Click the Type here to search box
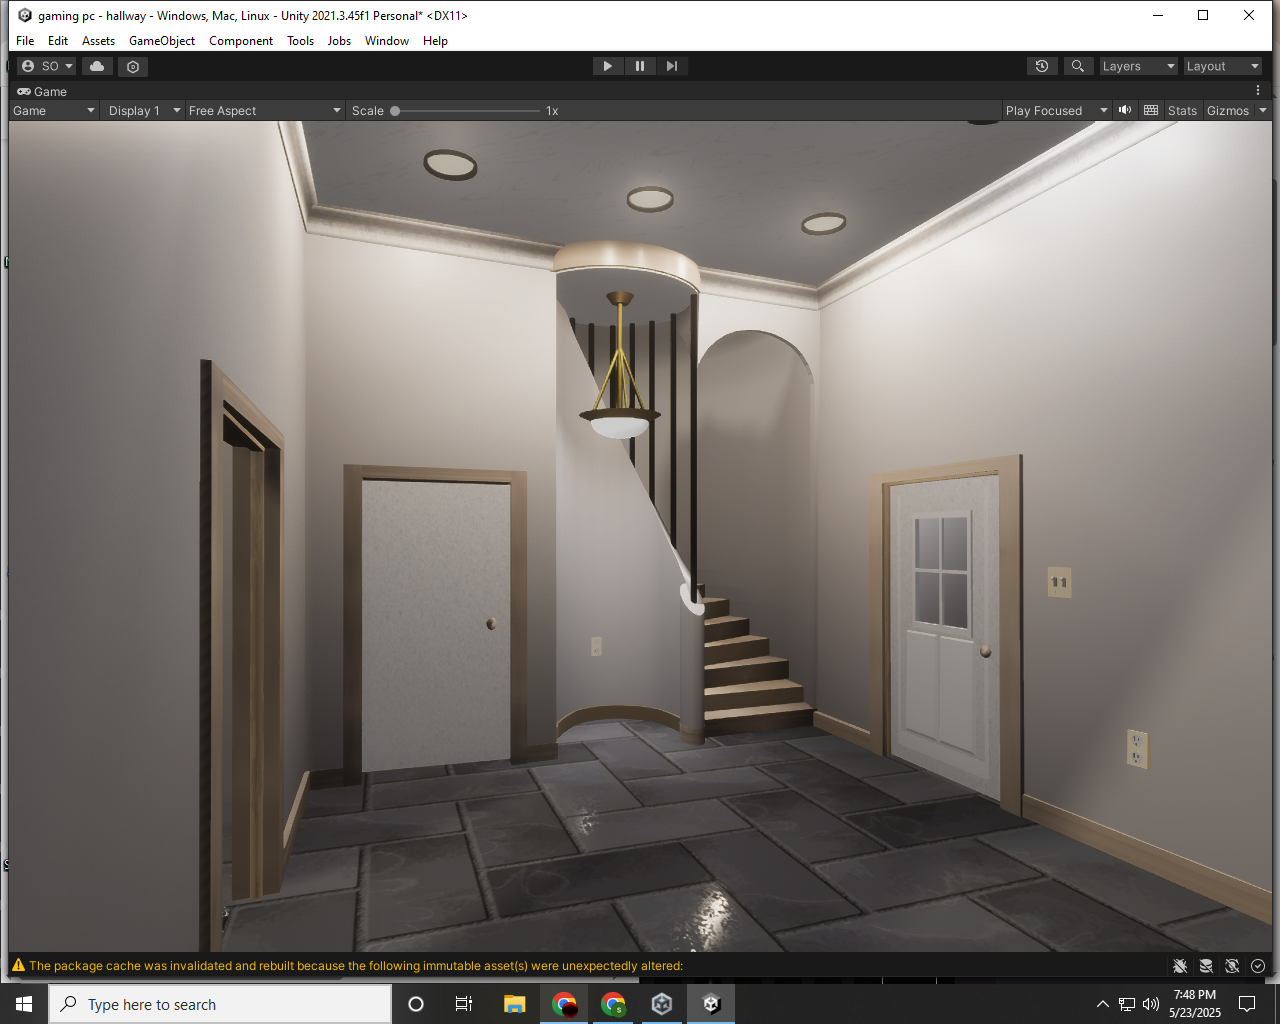1280x1024 pixels. tap(220, 1004)
